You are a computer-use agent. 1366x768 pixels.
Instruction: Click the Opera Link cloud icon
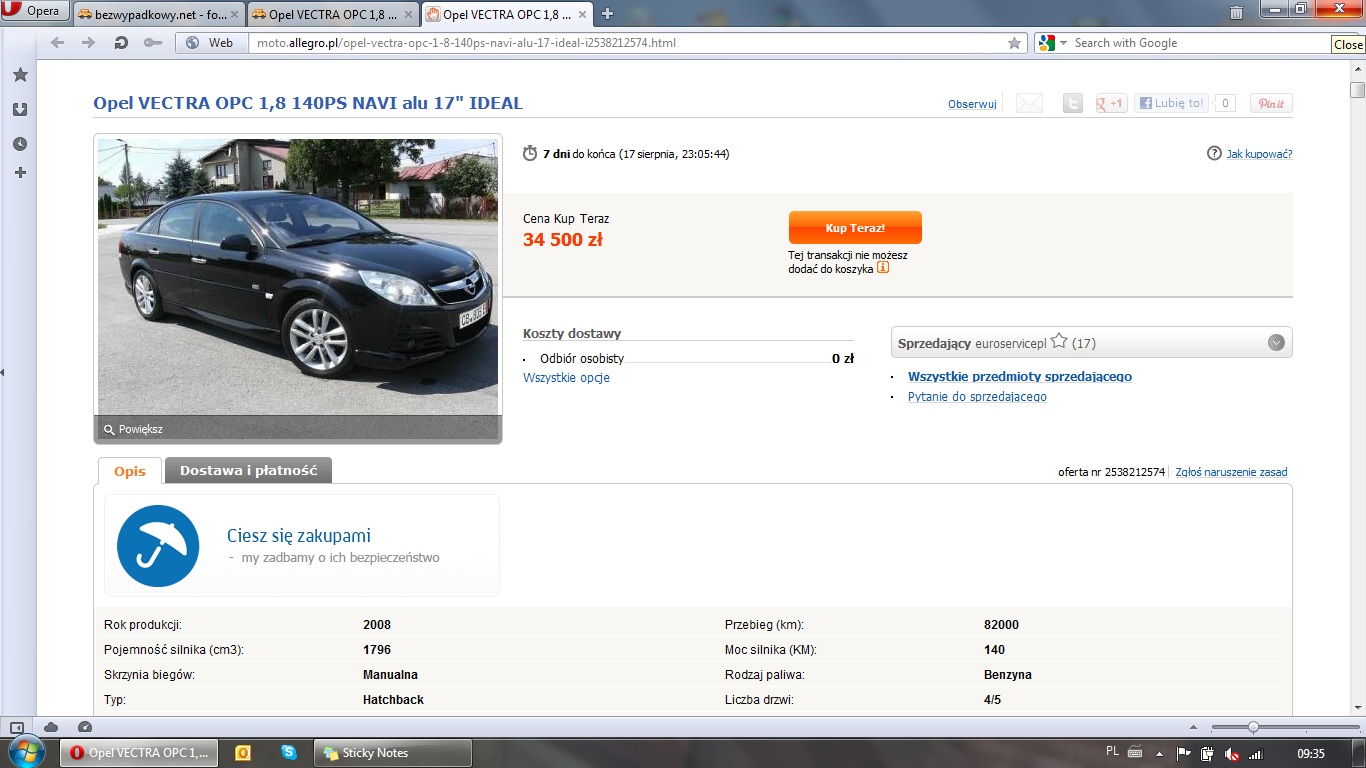point(50,727)
